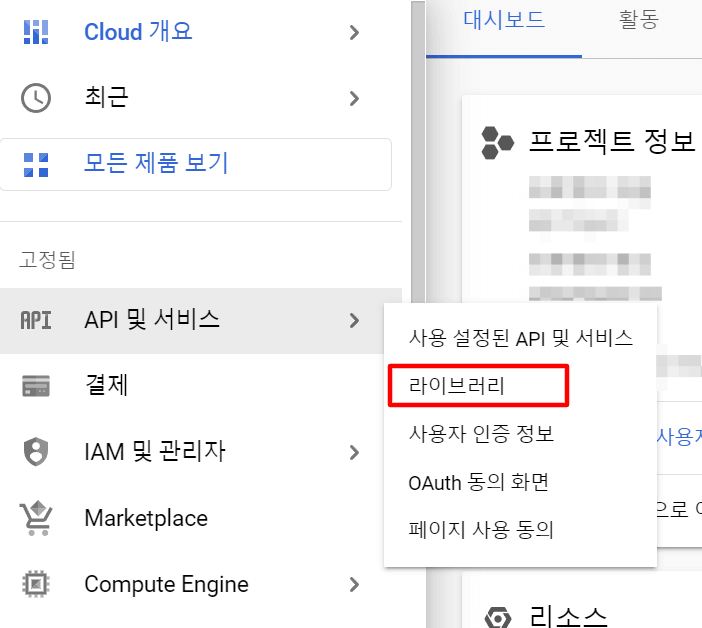The image size is (702, 628).
Task: Click the navigation menu vertical scrollbar
Action: [418, 152]
